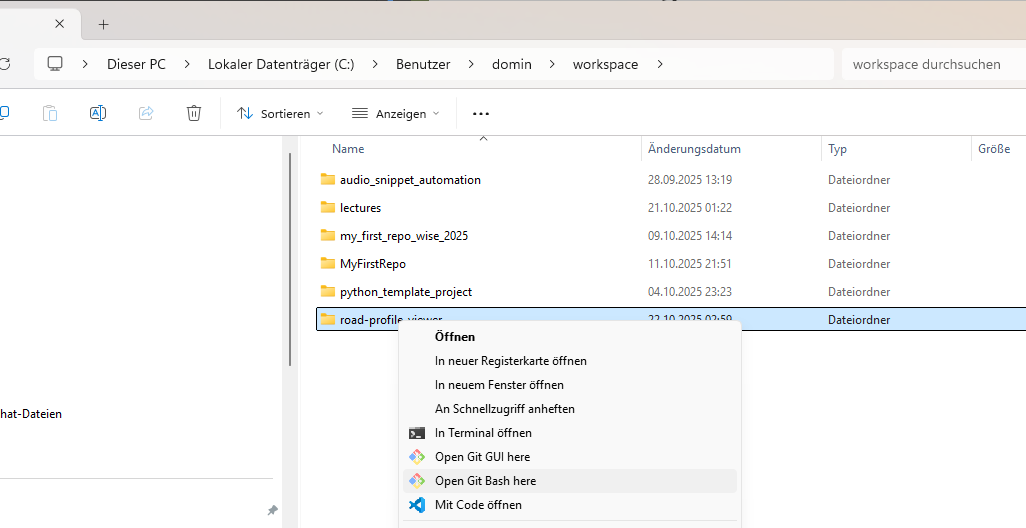Screen dimensions: 1026x528
Task: Expand chevron after Benutzer
Action: (x=471, y=64)
